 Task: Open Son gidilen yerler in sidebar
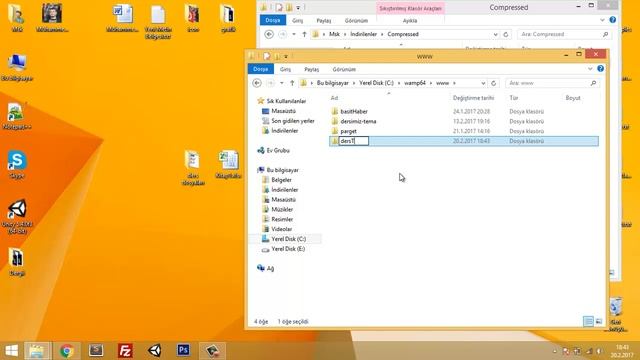click(x=293, y=121)
